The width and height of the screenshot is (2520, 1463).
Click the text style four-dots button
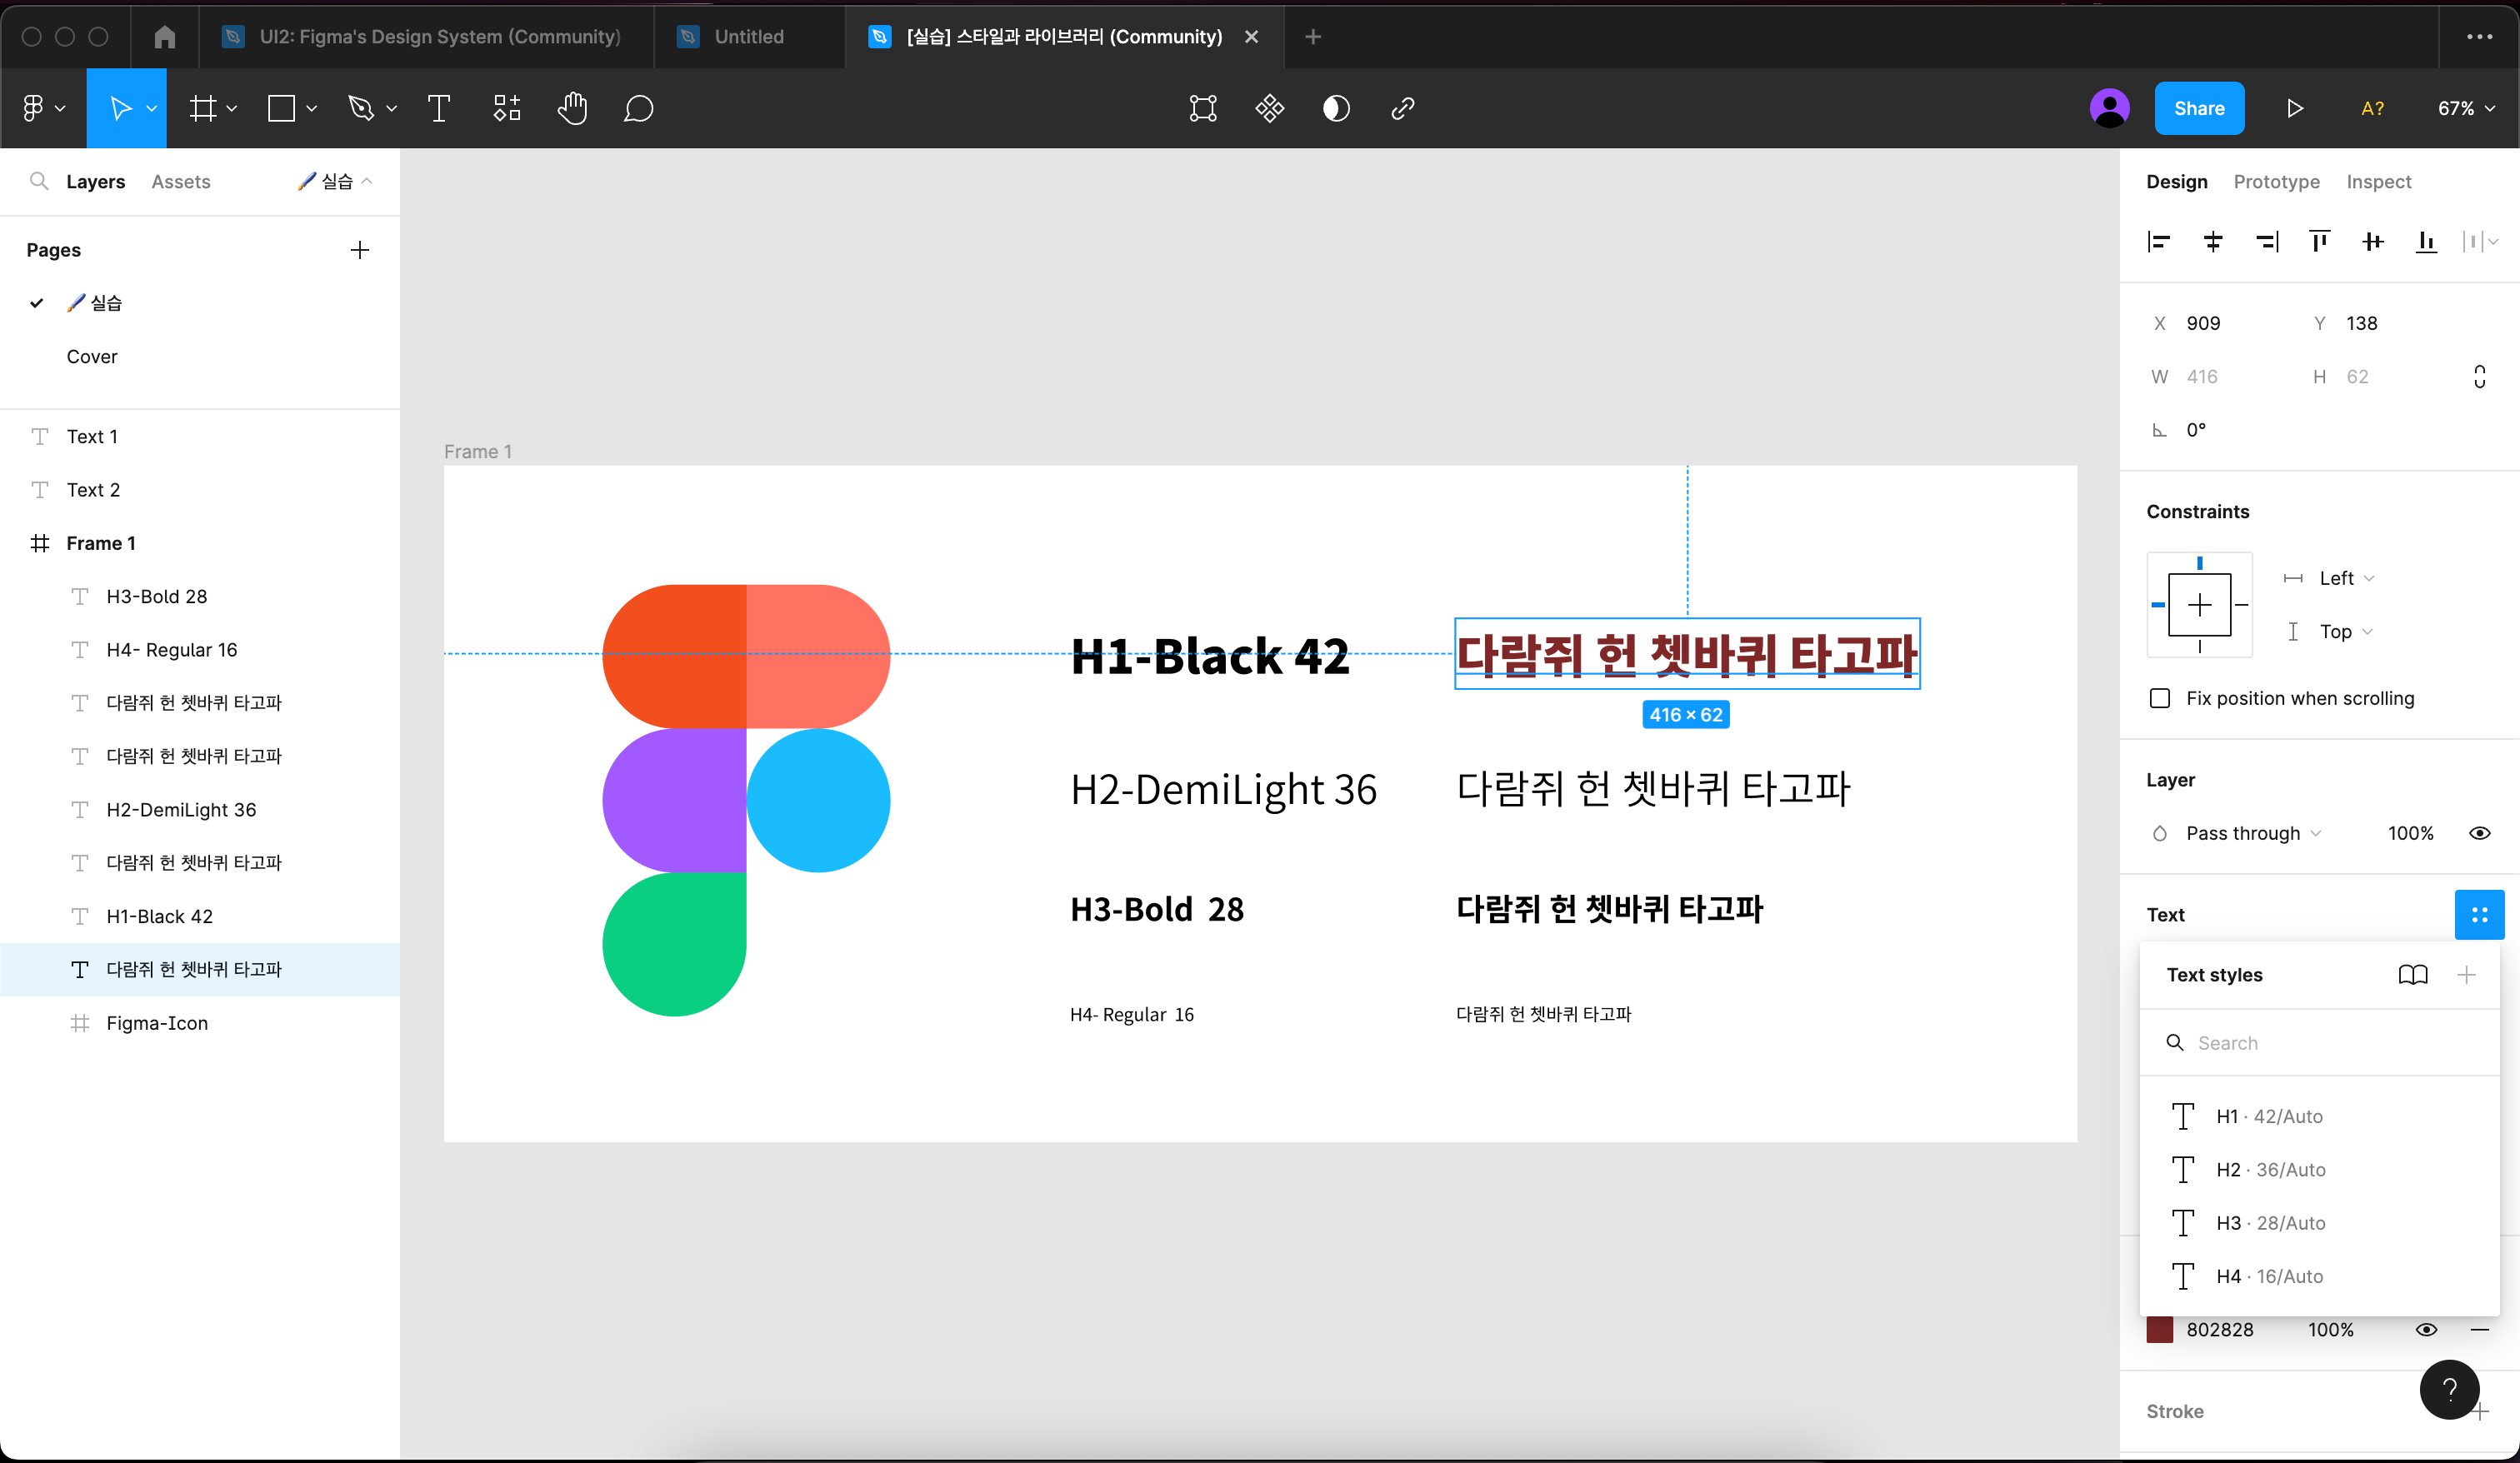click(2478, 914)
